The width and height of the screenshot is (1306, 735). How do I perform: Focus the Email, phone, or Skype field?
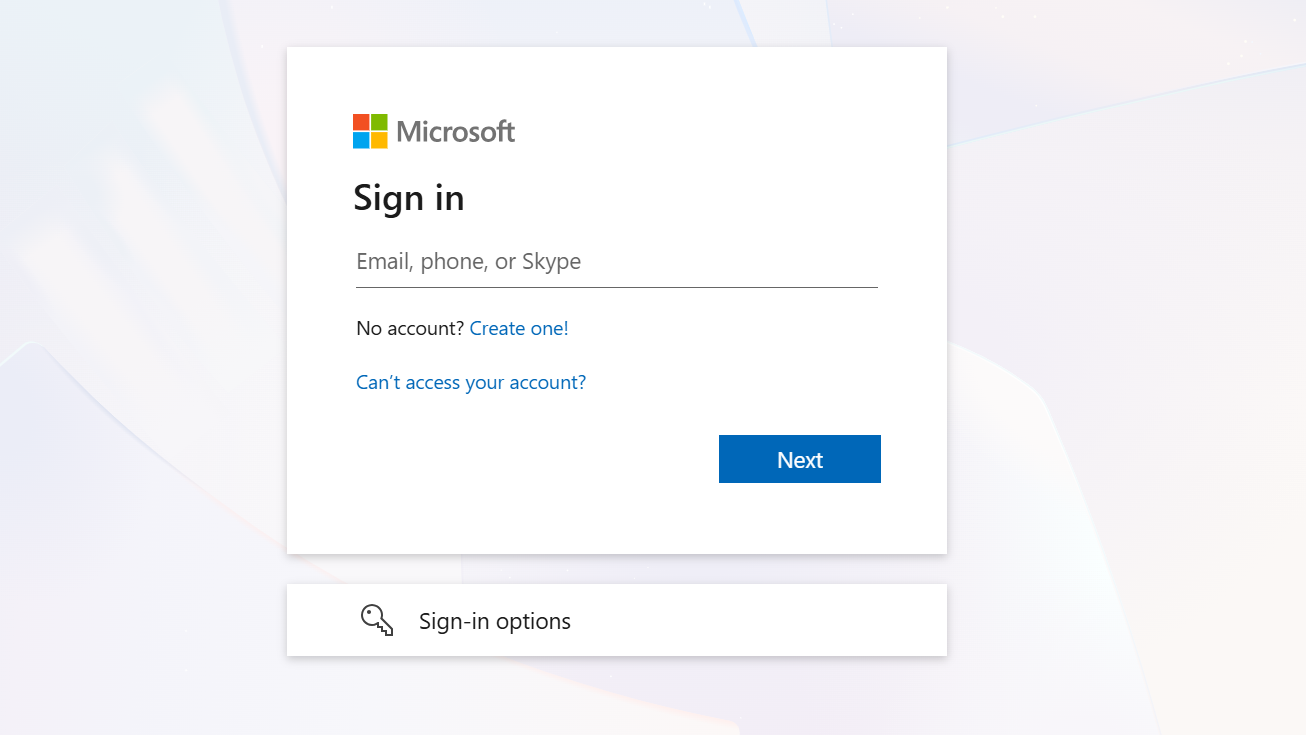point(616,262)
